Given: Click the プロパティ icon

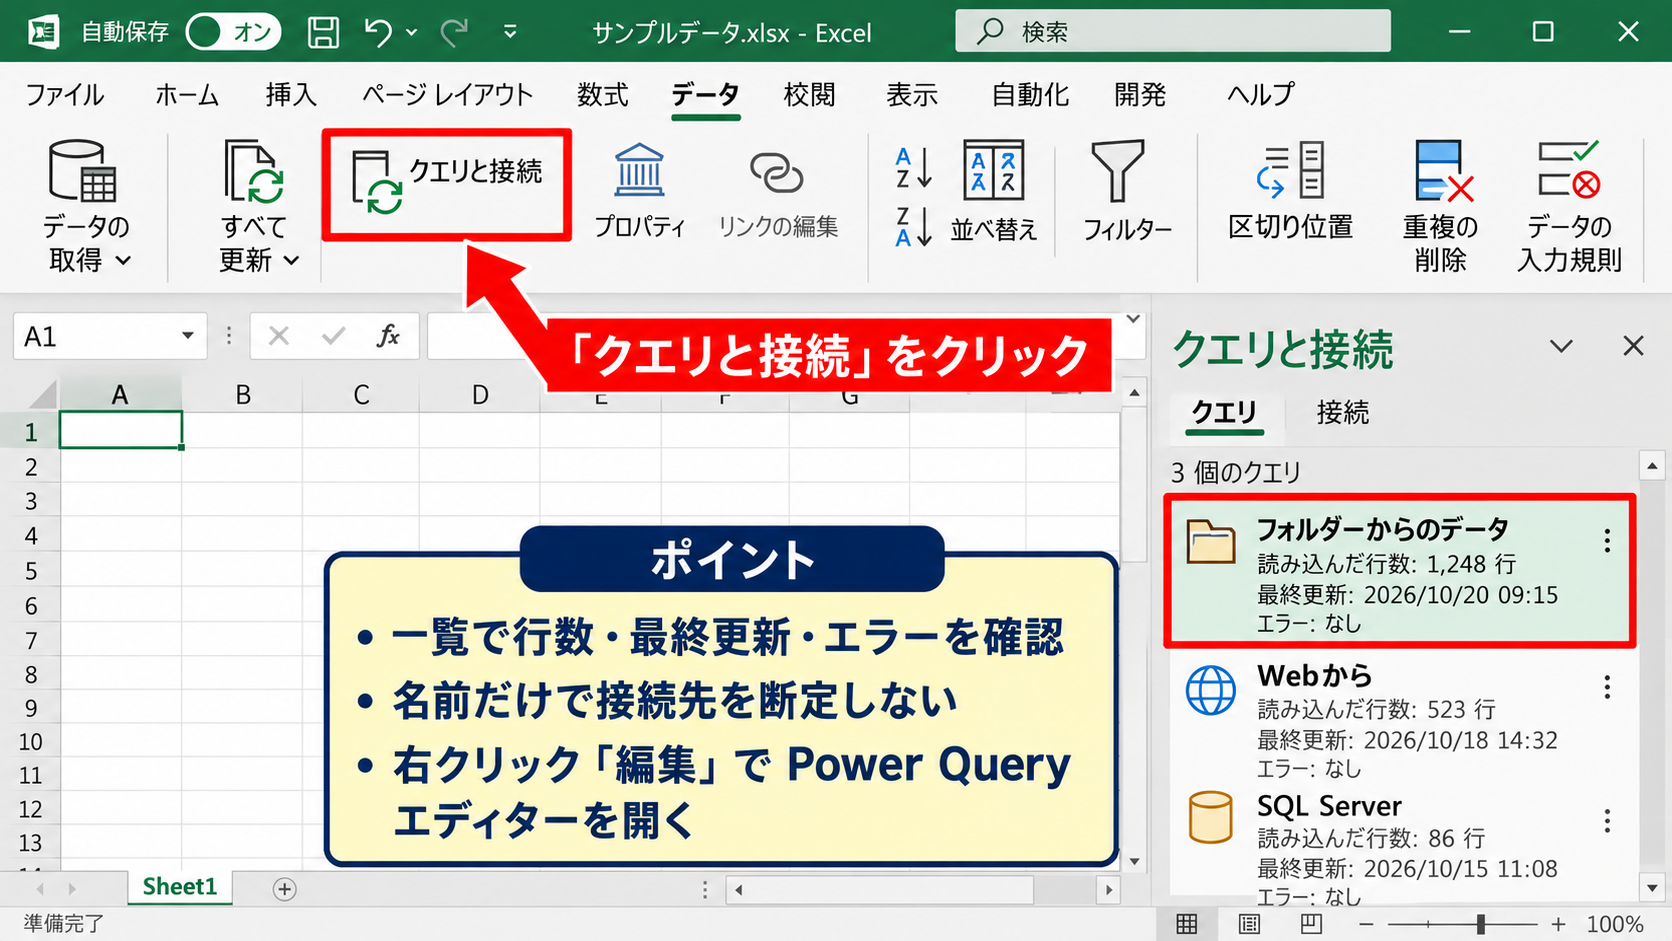Looking at the screenshot, I should click(639, 171).
